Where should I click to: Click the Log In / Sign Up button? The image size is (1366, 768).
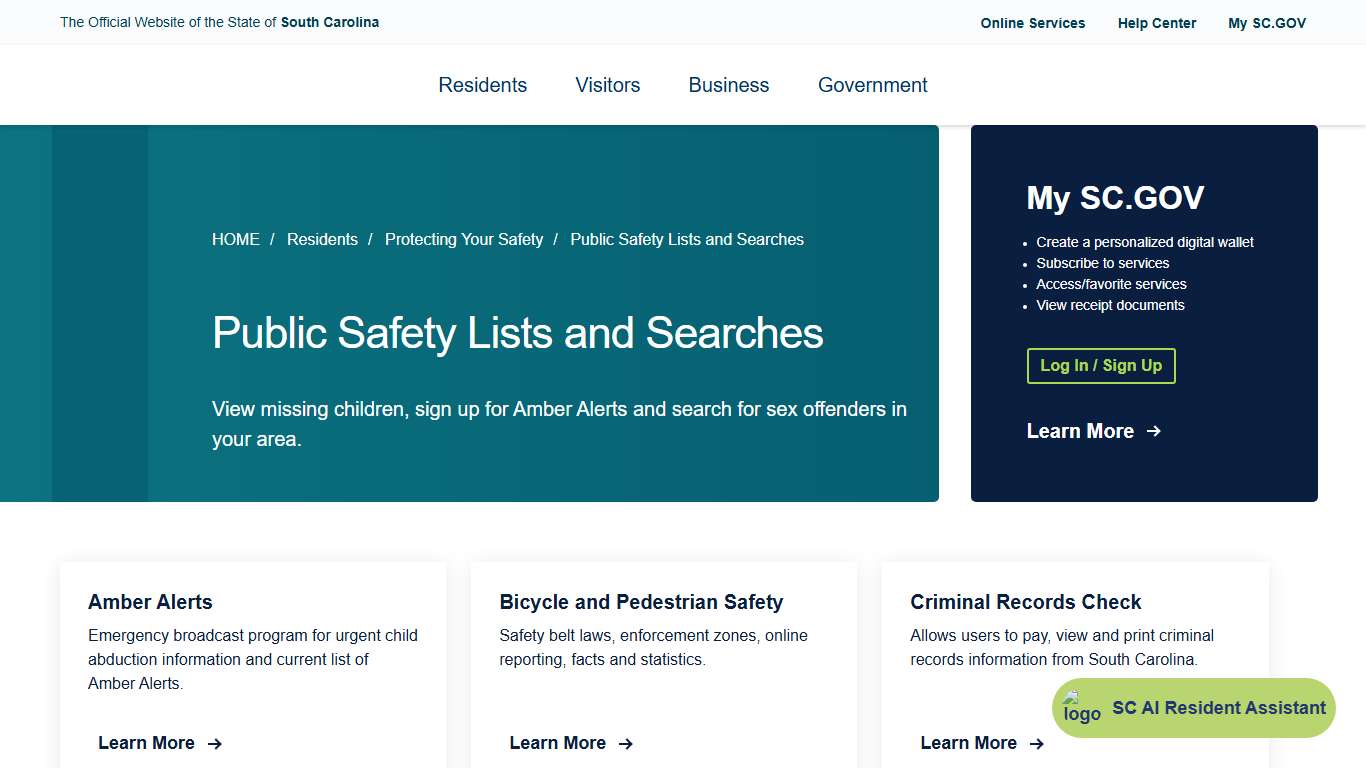[x=1100, y=366]
